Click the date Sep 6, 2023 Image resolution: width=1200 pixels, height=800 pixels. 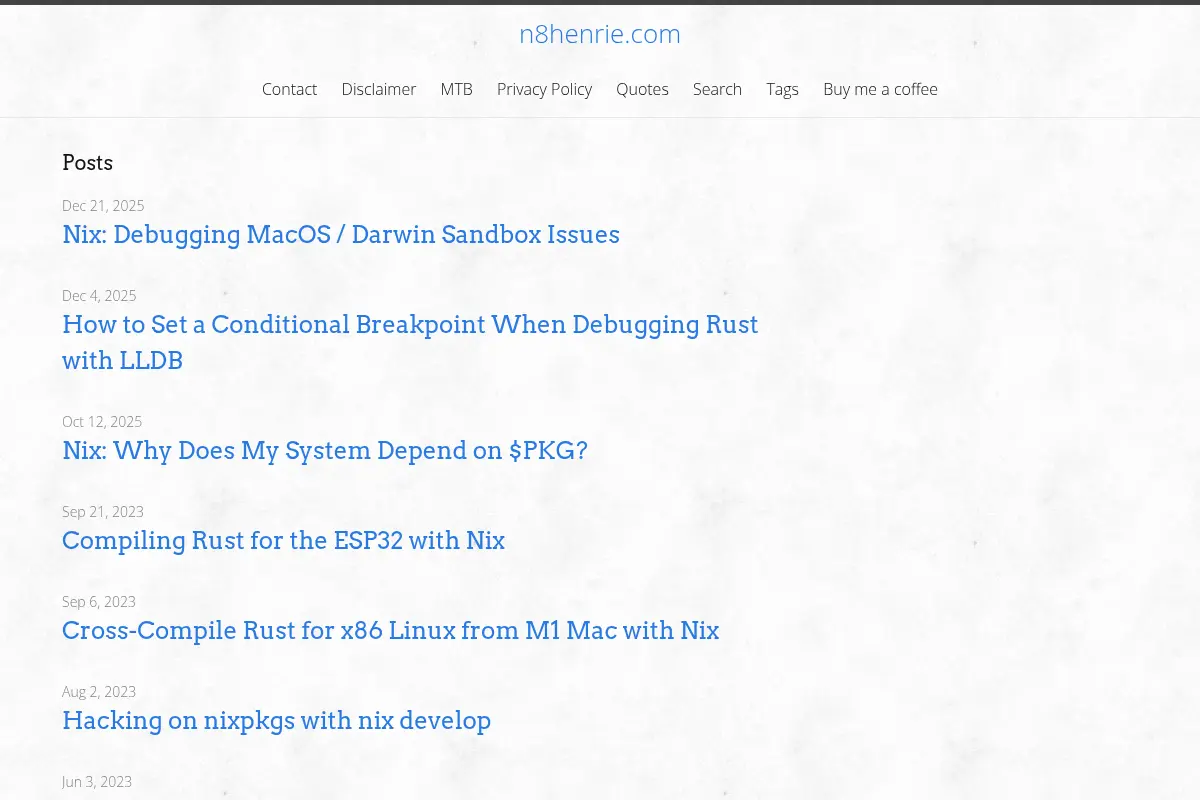[99, 602]
